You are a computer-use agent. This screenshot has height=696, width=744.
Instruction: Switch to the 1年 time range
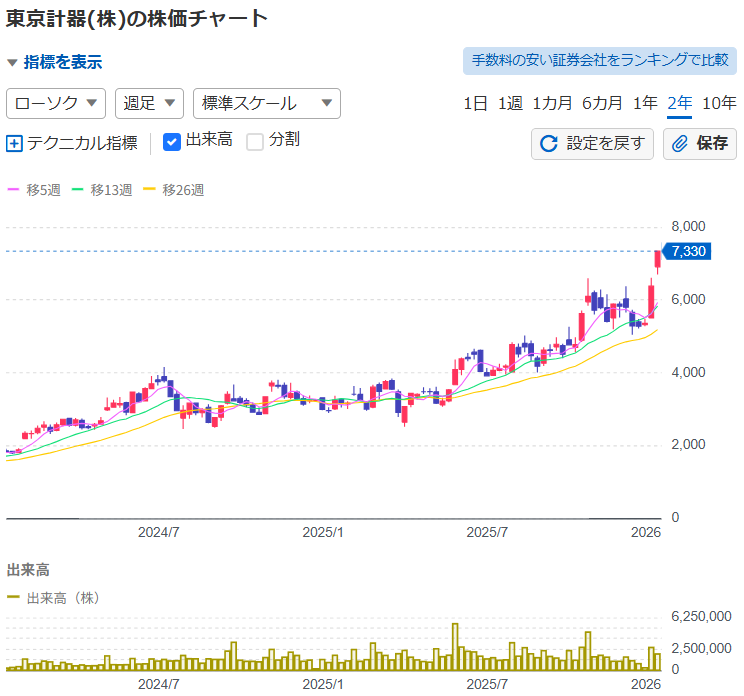(645, 103)
